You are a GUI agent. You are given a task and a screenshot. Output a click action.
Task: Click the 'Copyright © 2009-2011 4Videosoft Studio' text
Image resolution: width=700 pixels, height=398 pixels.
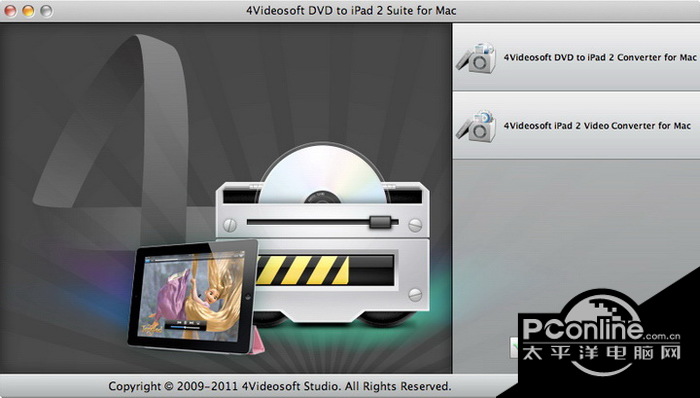[x=279, y=386]
